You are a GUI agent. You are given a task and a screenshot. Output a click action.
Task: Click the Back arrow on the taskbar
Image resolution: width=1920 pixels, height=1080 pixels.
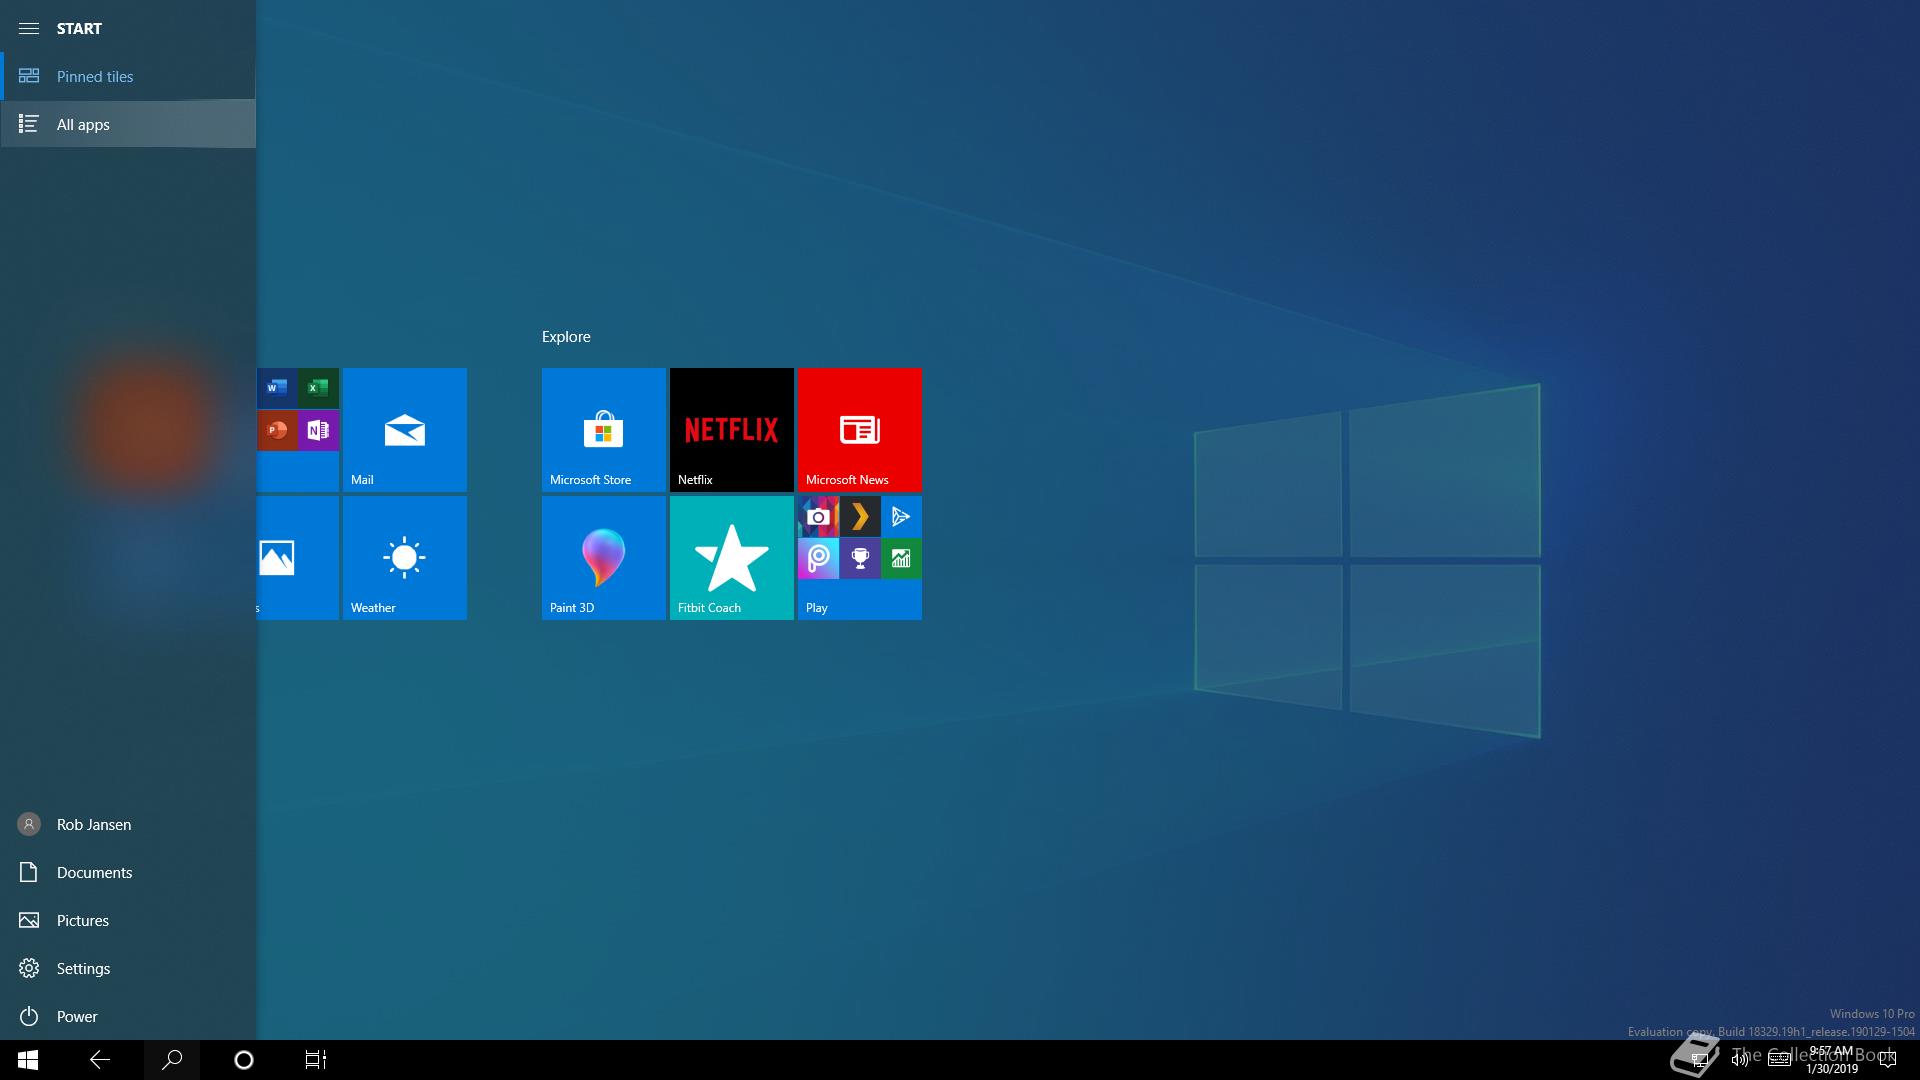tap(100, 1060)
